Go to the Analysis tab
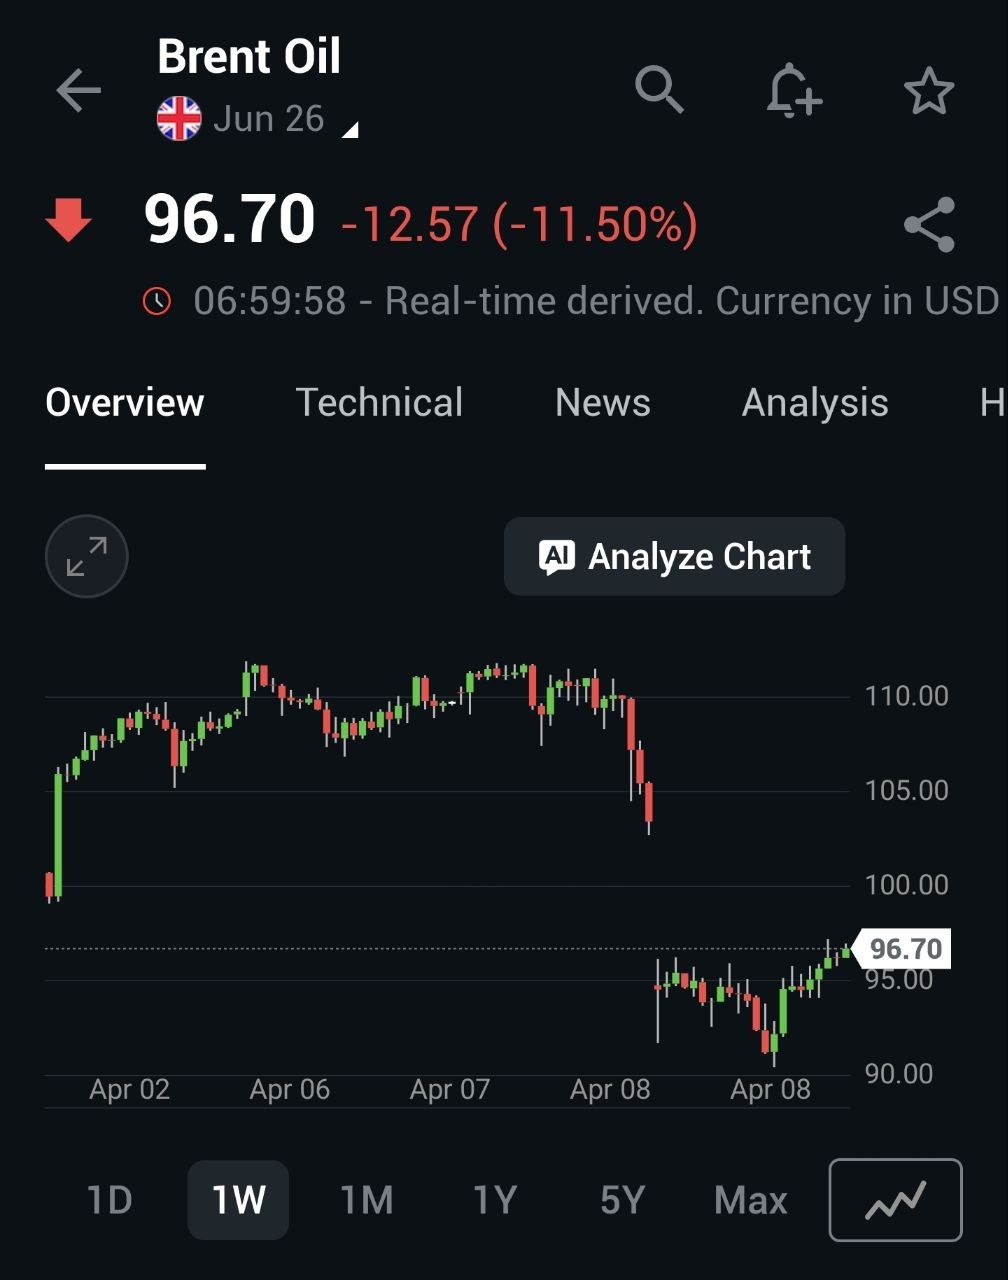The height and width of the screenshot is (1280, 1008). tap(815, 402)
